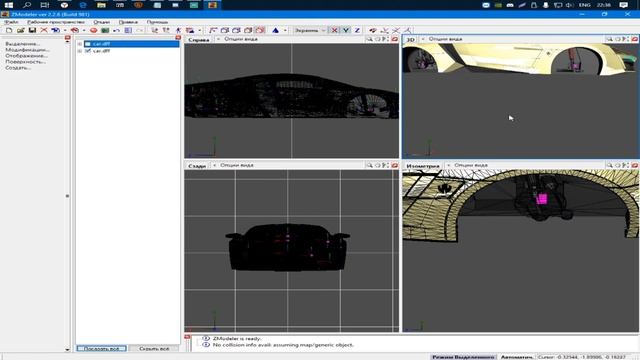
Task: Click the commands panel scroll down arrow
Action: coord(67,349)
